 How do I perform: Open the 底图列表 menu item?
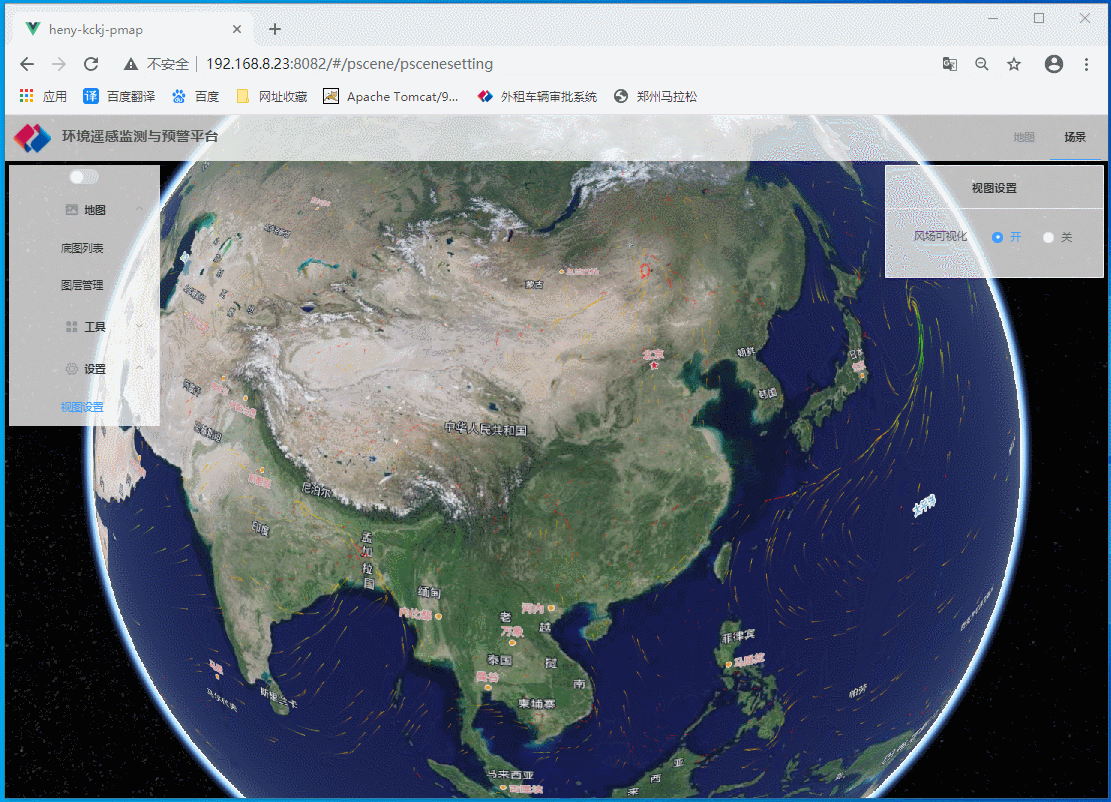pos(82,248)
